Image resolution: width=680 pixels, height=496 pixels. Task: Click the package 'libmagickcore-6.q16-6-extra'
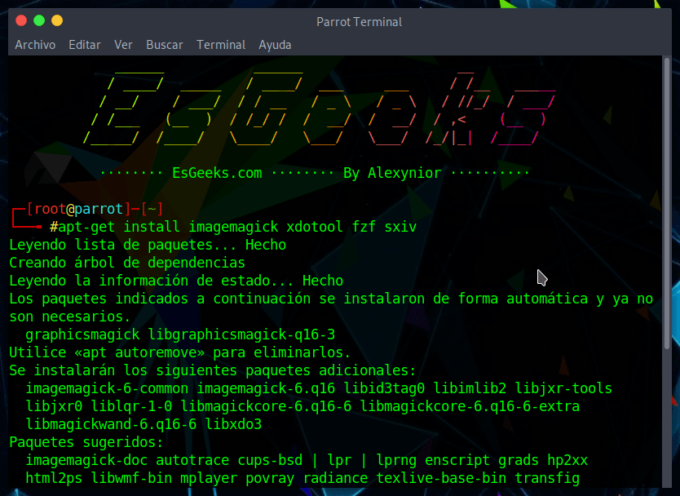[470, 406]
